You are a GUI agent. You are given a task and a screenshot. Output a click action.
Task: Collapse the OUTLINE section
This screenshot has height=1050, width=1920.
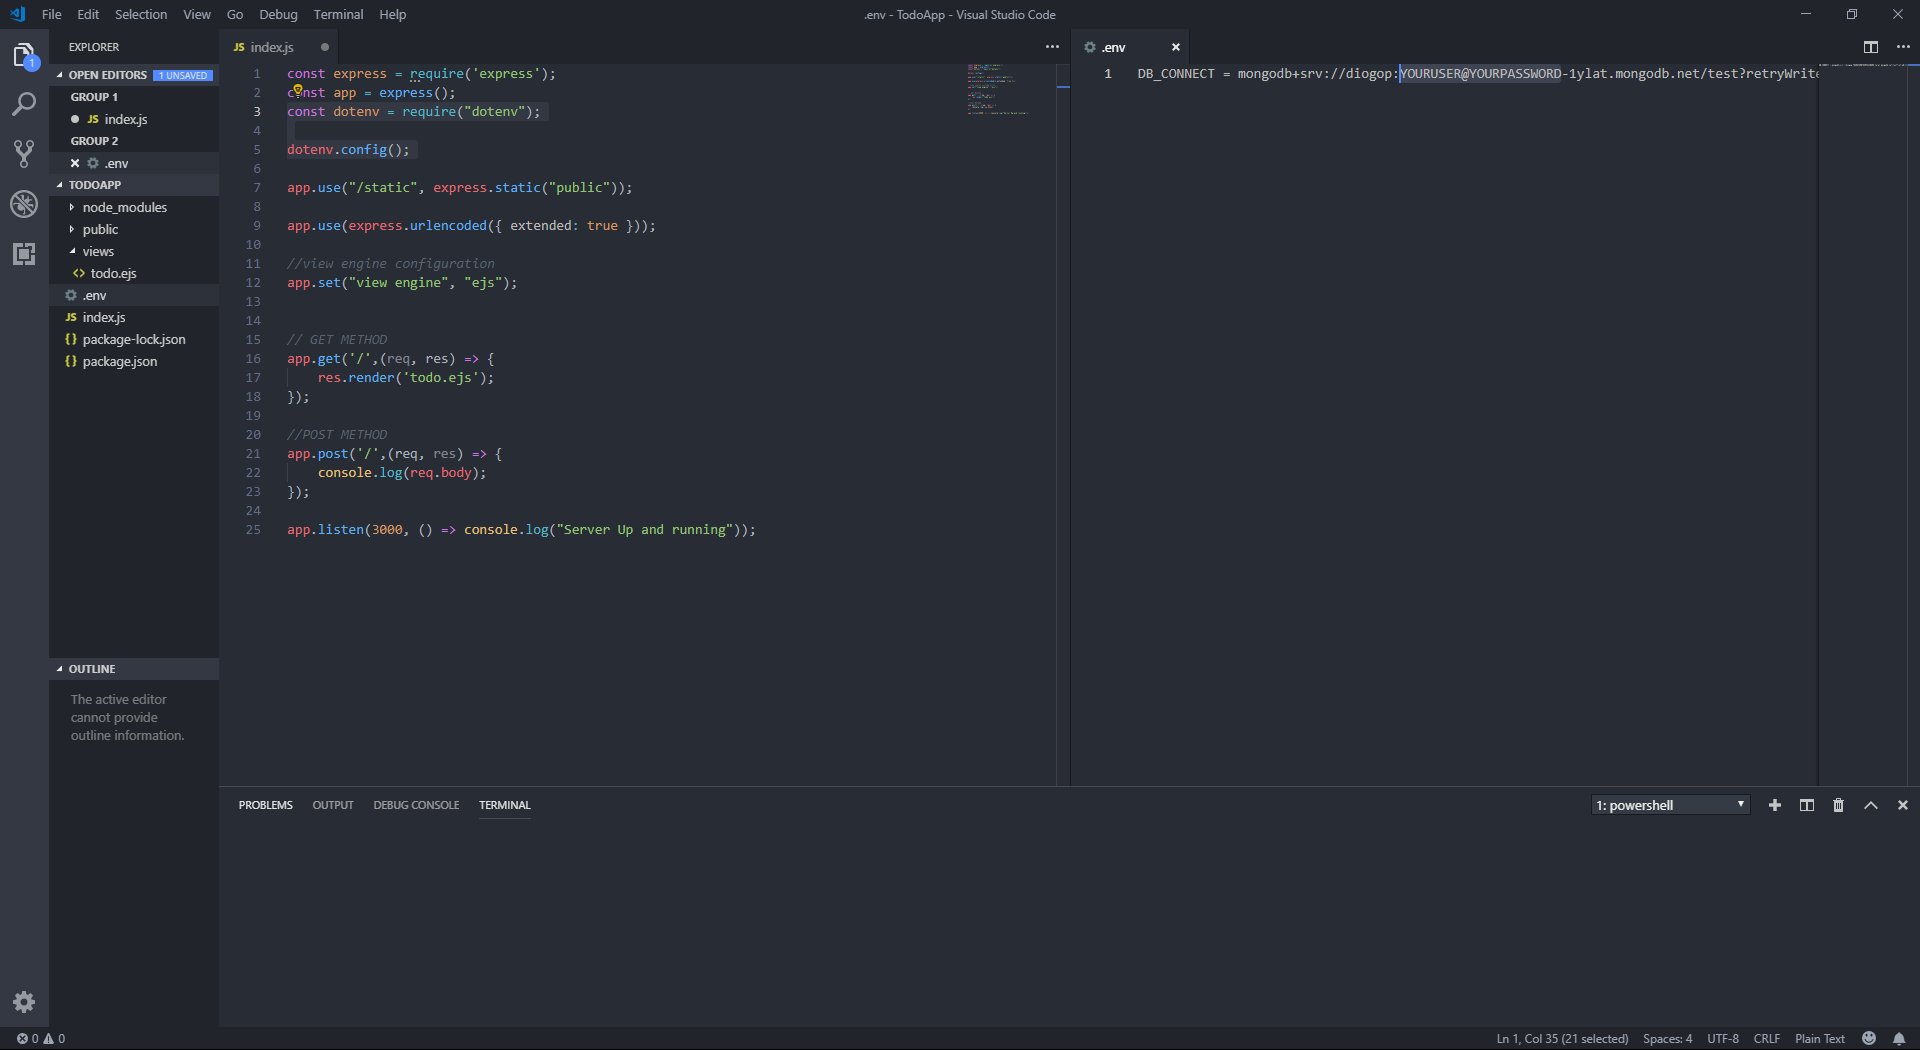click(92, 669)
